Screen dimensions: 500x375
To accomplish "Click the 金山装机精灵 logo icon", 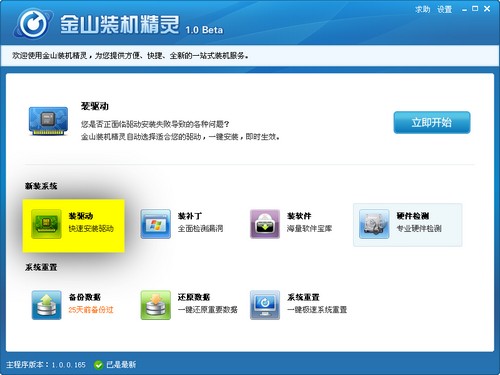I will click(33, 23).
